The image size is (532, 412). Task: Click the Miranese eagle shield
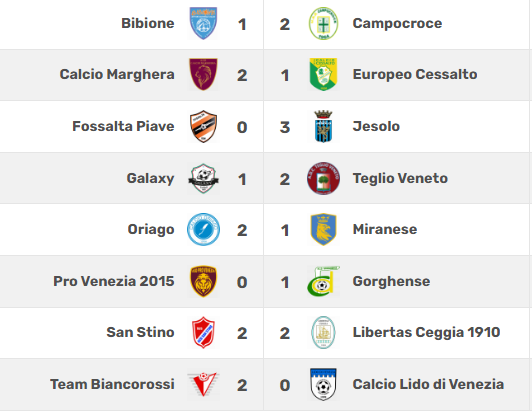323,229
